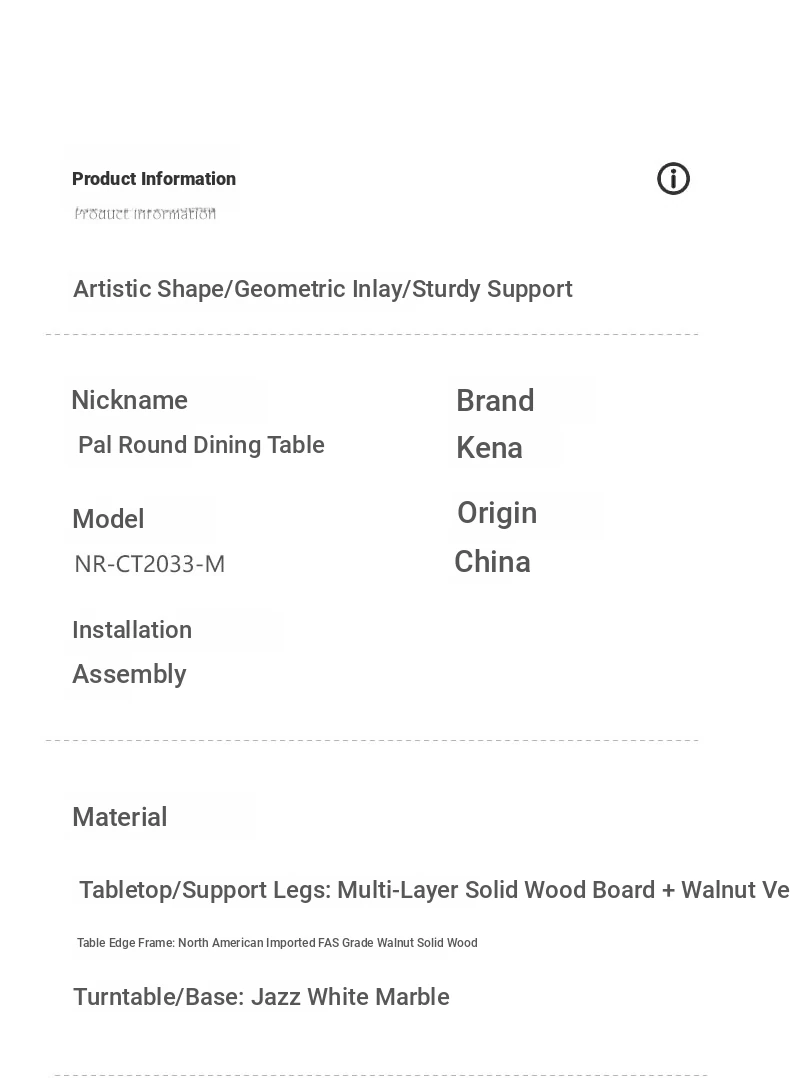Select Turntable/Base: Jazz White Marble text

tap(261, 997)
